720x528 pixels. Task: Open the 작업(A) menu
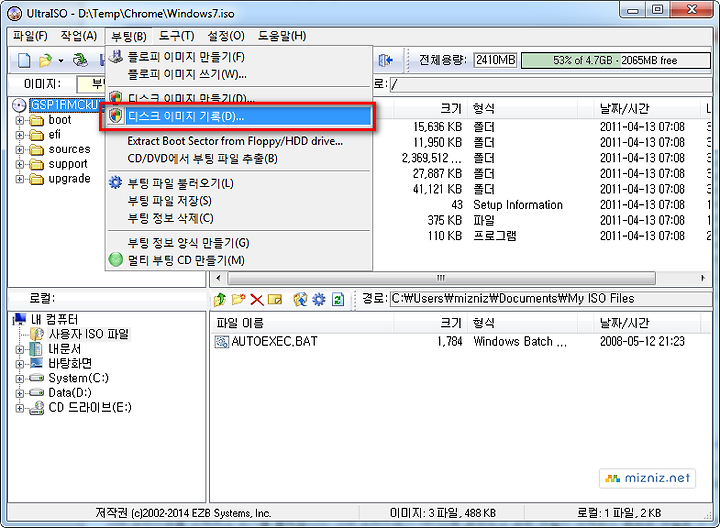[79, 36]
